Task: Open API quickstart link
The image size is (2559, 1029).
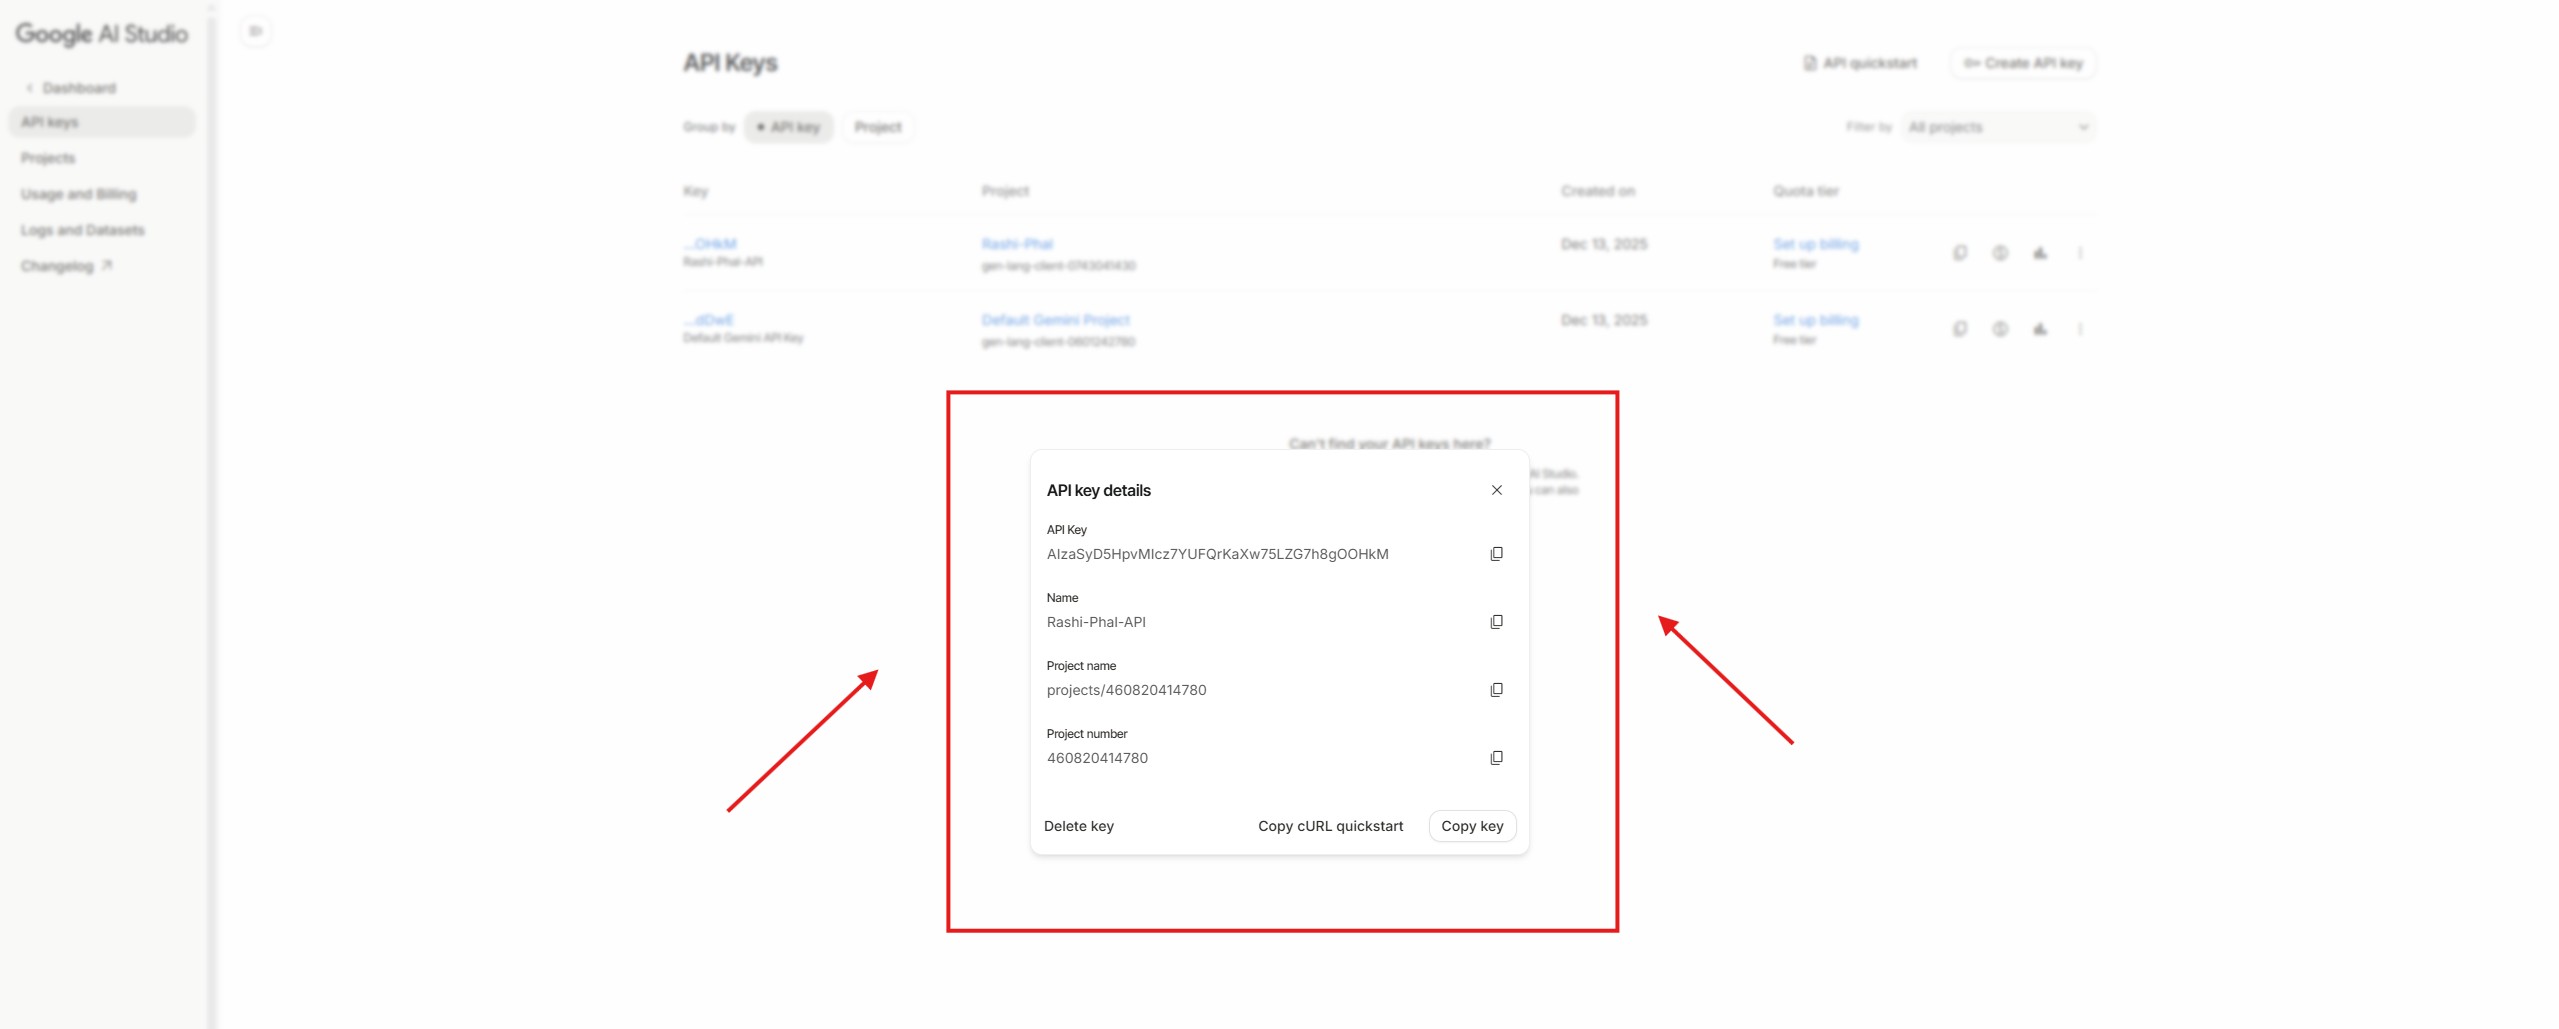Action: tap(1860, 63)
